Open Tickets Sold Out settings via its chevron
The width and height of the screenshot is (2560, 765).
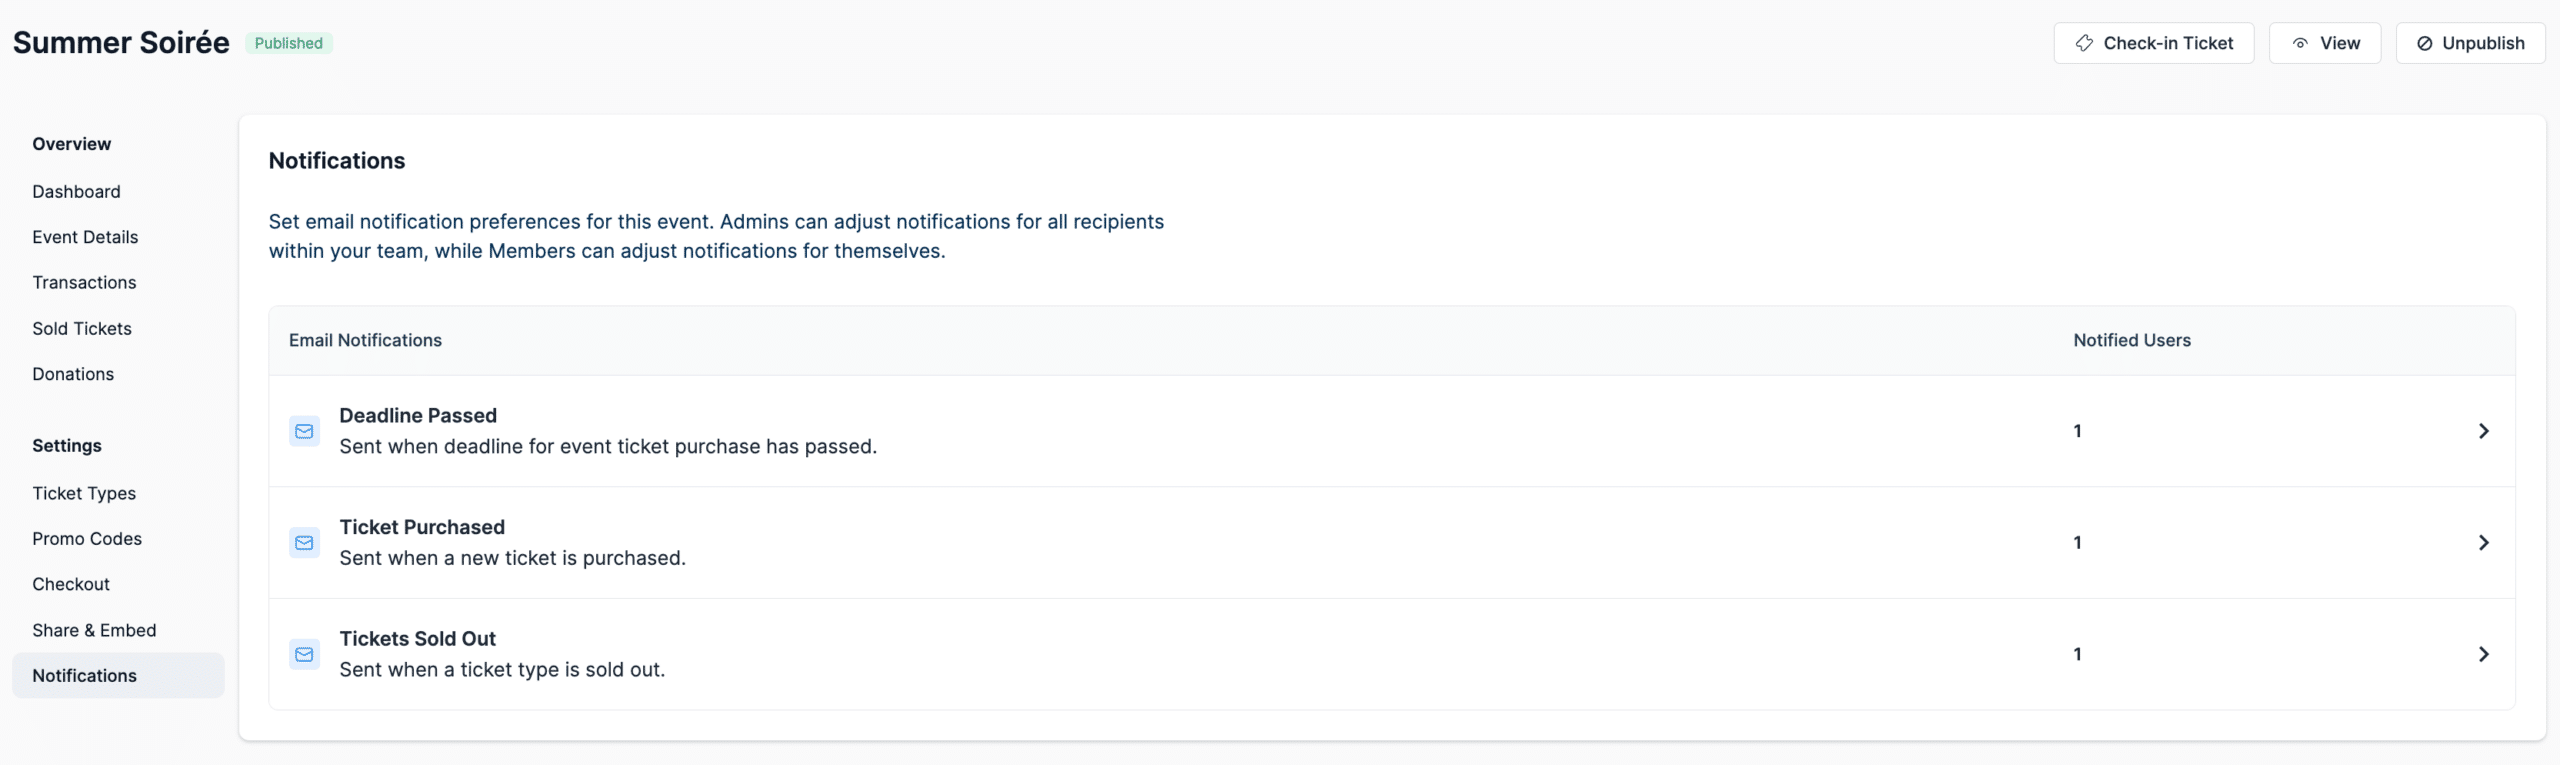[x=2484, y=654]
